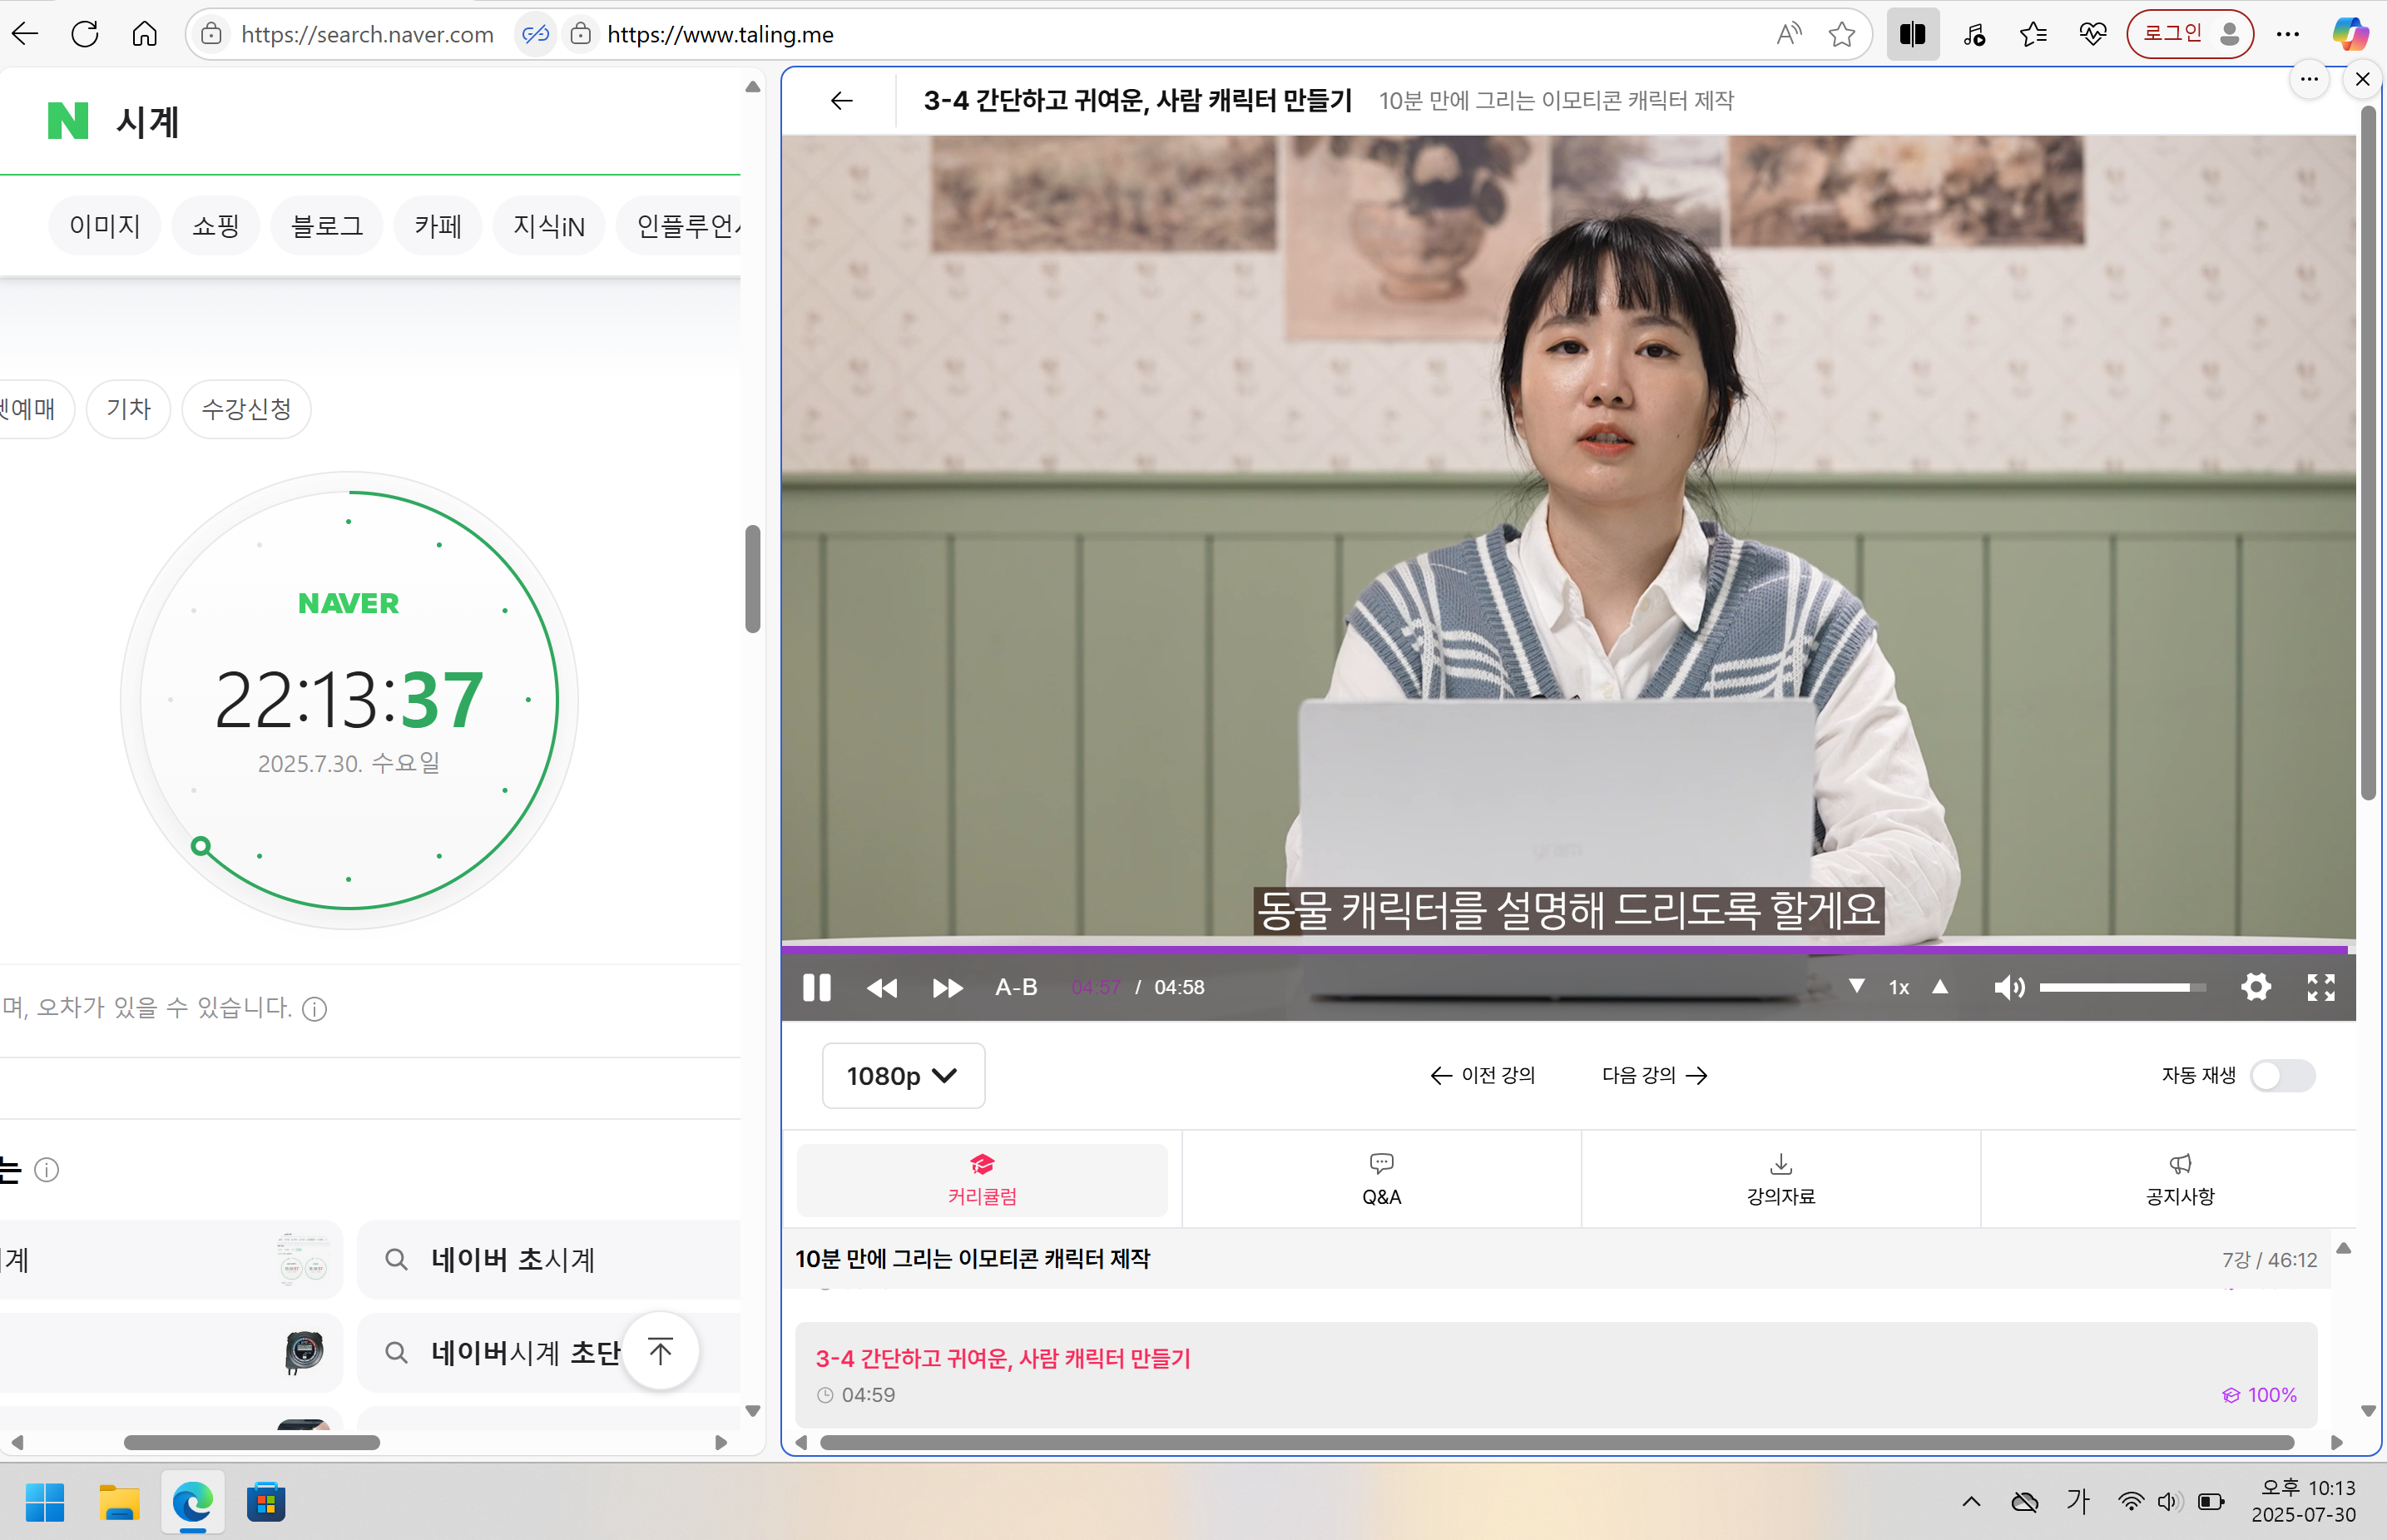Open the video player settings gear
The height and width of the screenshot is (1540, 2387).
point(2256,987)
